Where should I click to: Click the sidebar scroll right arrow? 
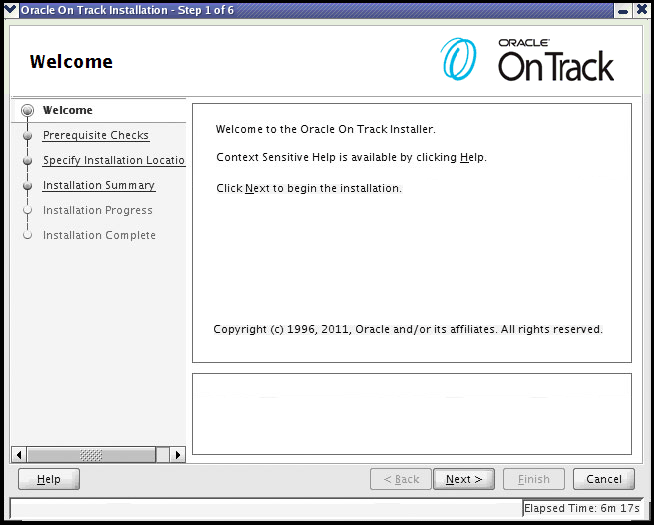point(178,455)
